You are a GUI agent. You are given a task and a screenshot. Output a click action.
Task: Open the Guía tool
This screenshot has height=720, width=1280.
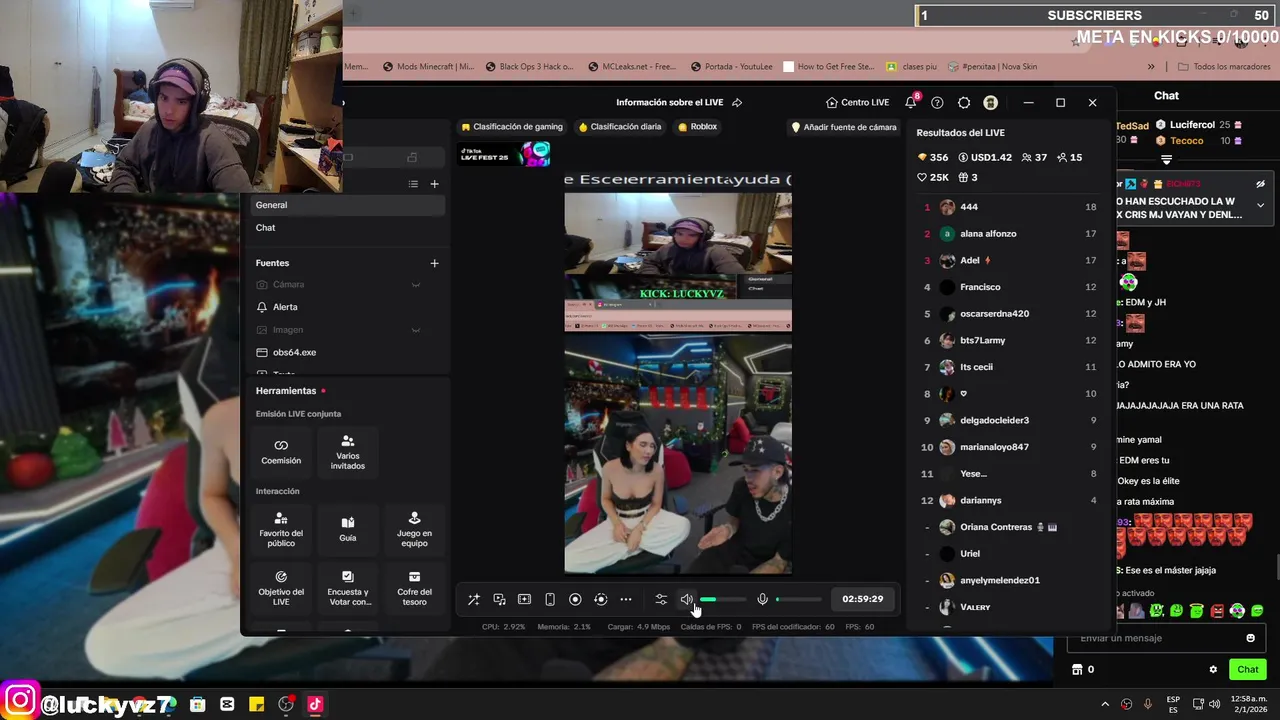(x=348, y=529)
